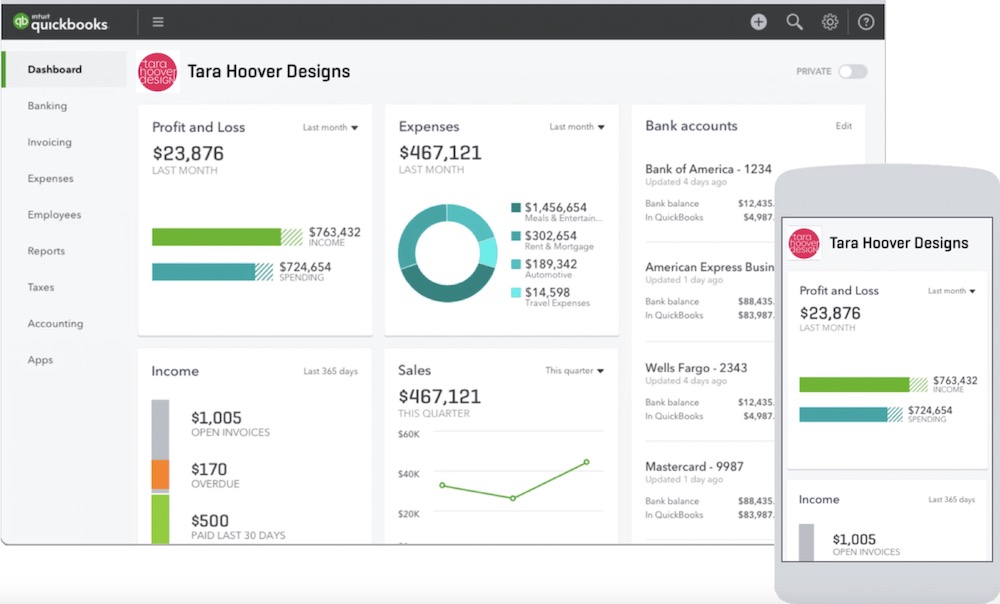Click the company logo in the phone view
The image size is (1000, 604).
coord(804,243)
